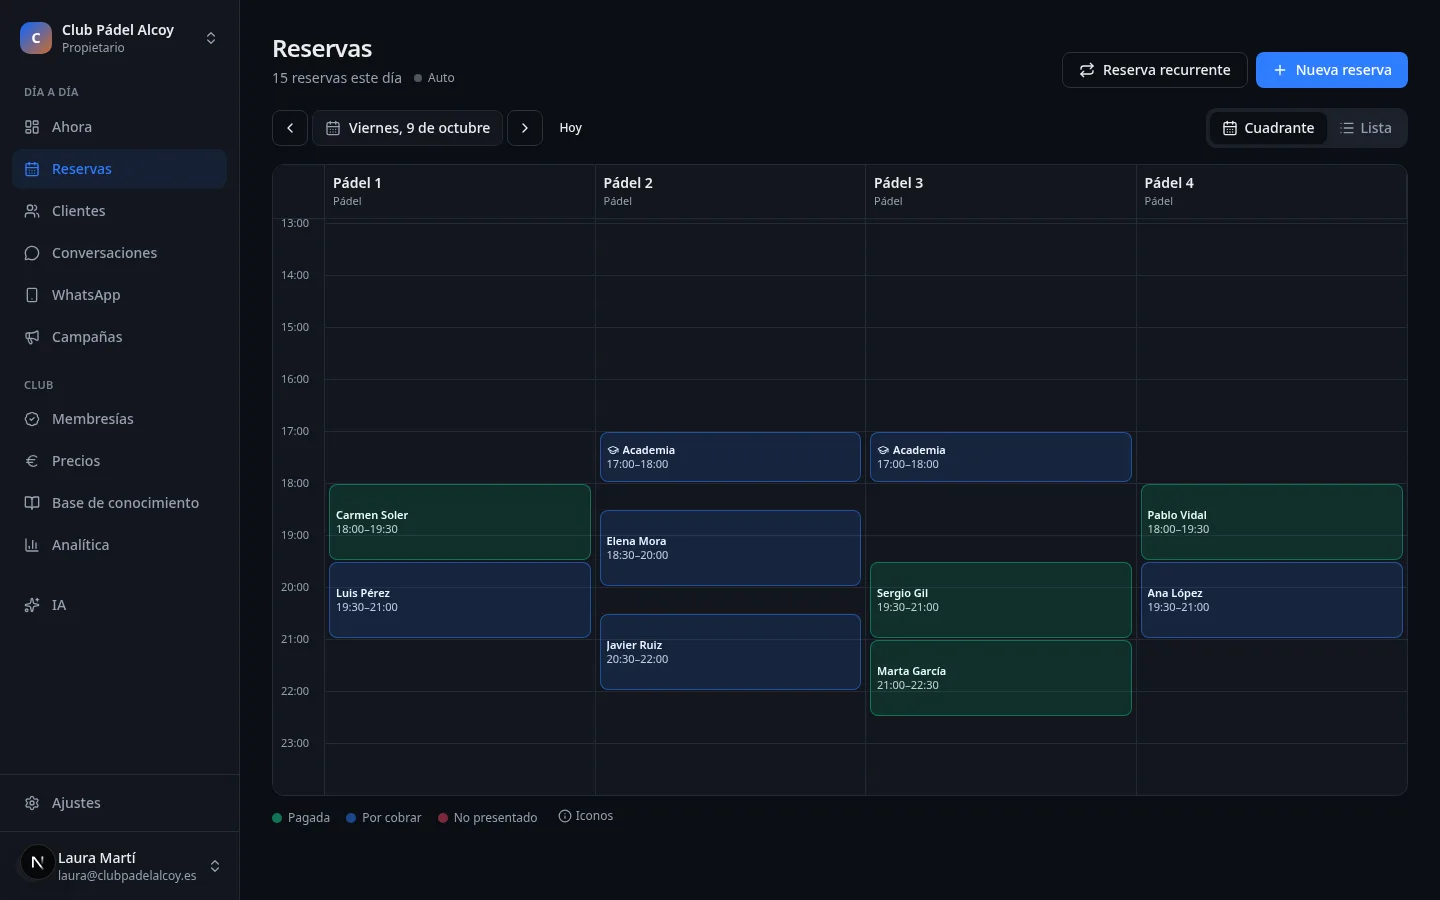The image size is (1440, 900).
Task: Open Academia booking on Pádel 3
Action: (1001, 457)
